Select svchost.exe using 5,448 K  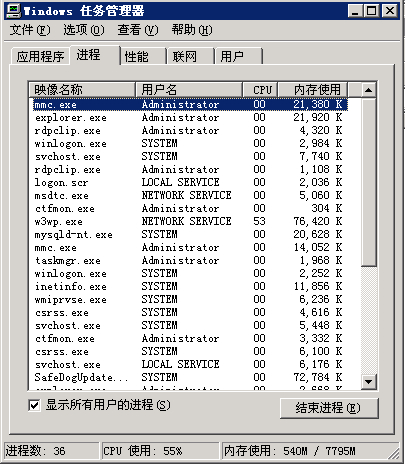tap(190, 326)
